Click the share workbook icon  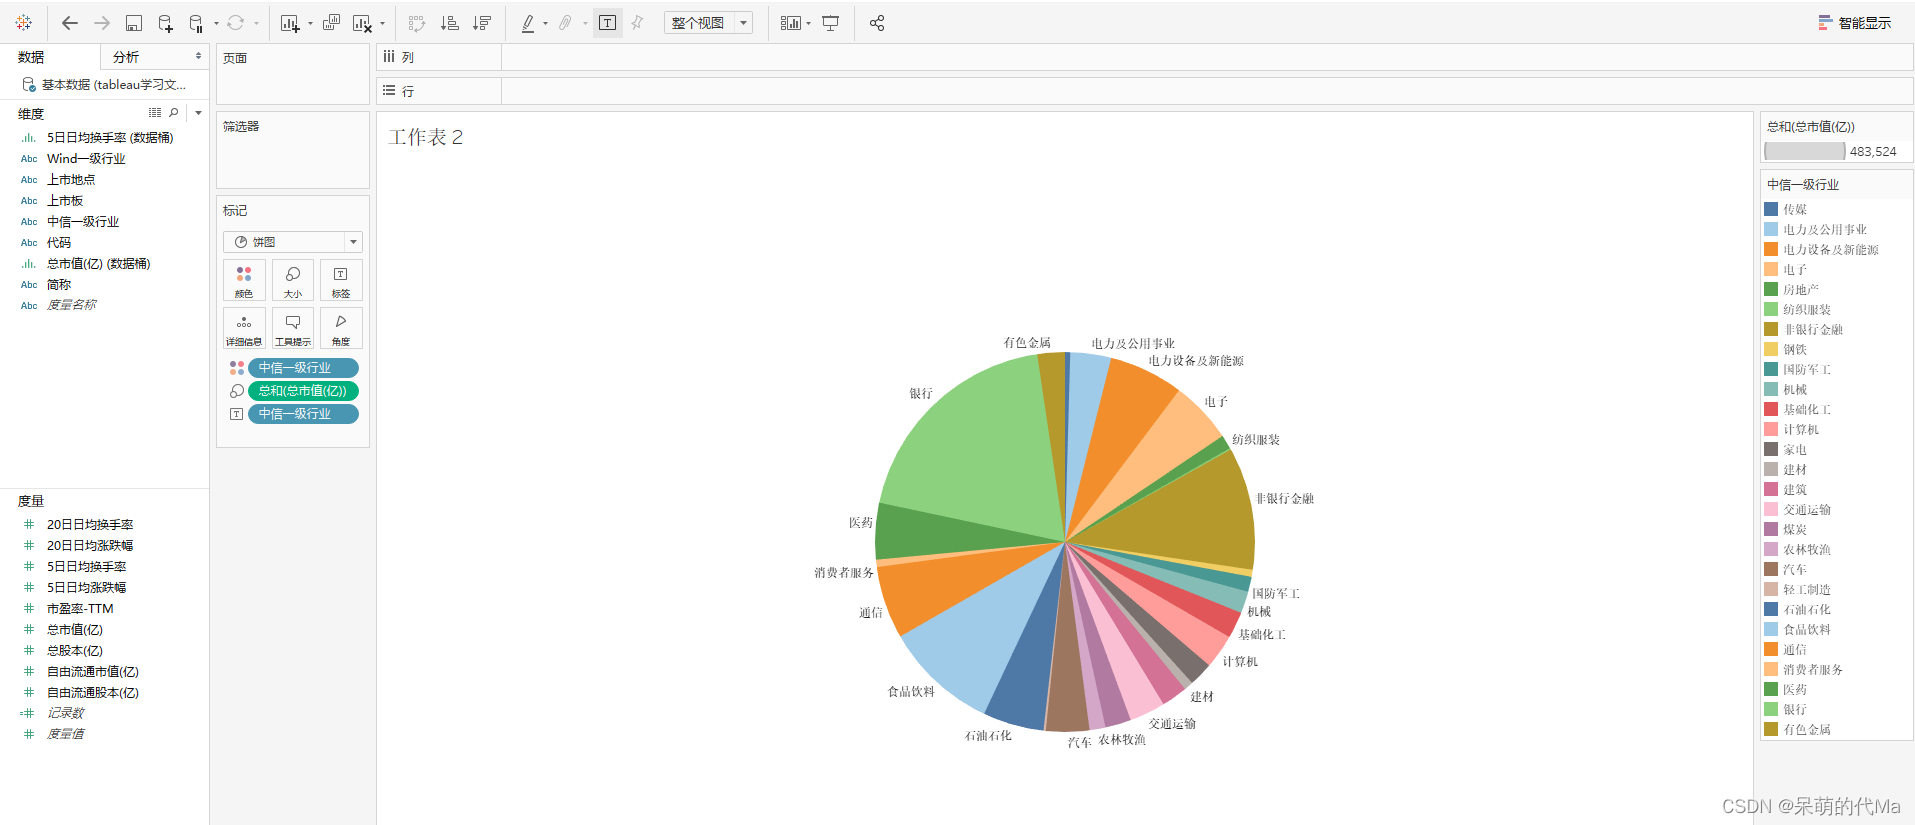(877, 22)
